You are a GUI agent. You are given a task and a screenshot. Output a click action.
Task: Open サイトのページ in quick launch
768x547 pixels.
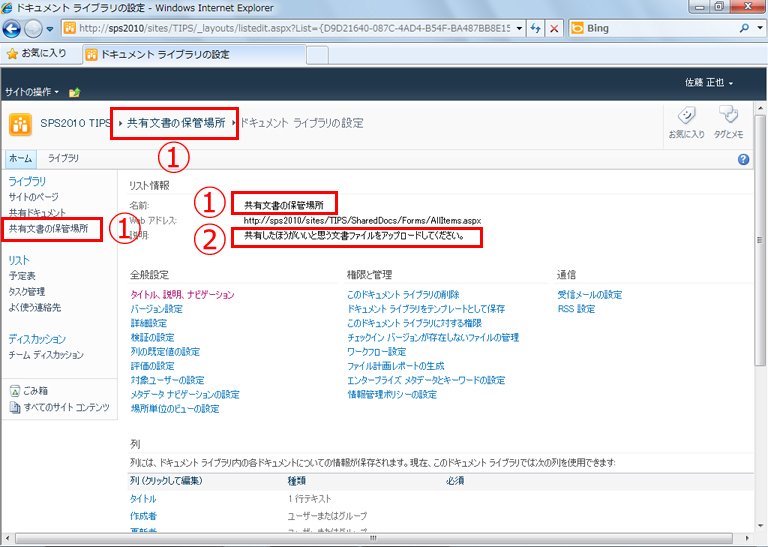point(34,197)
